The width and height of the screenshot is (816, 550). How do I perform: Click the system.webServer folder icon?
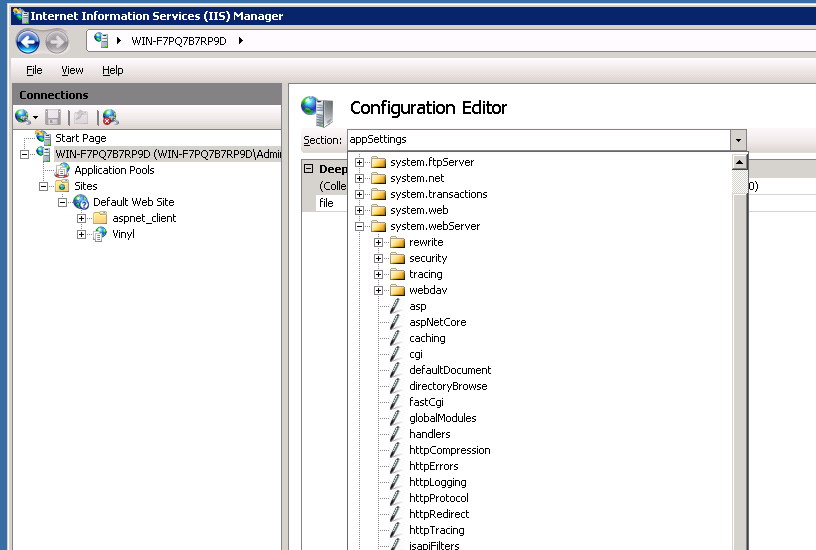(379, 226)
